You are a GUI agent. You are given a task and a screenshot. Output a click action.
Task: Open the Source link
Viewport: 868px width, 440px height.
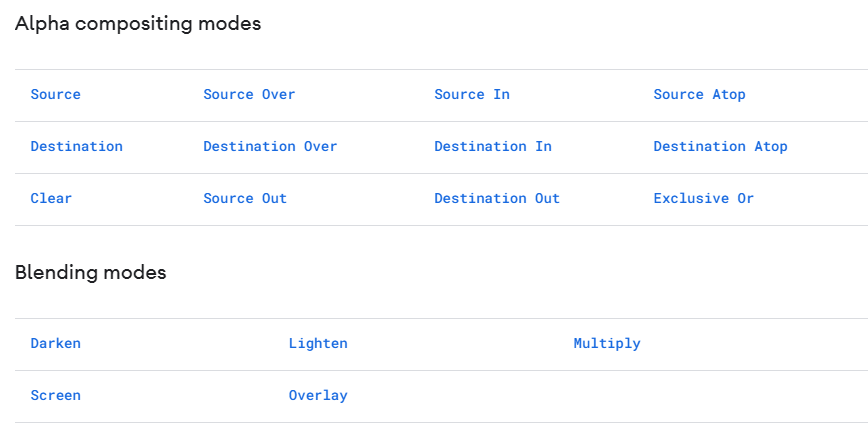coord(55,95)
